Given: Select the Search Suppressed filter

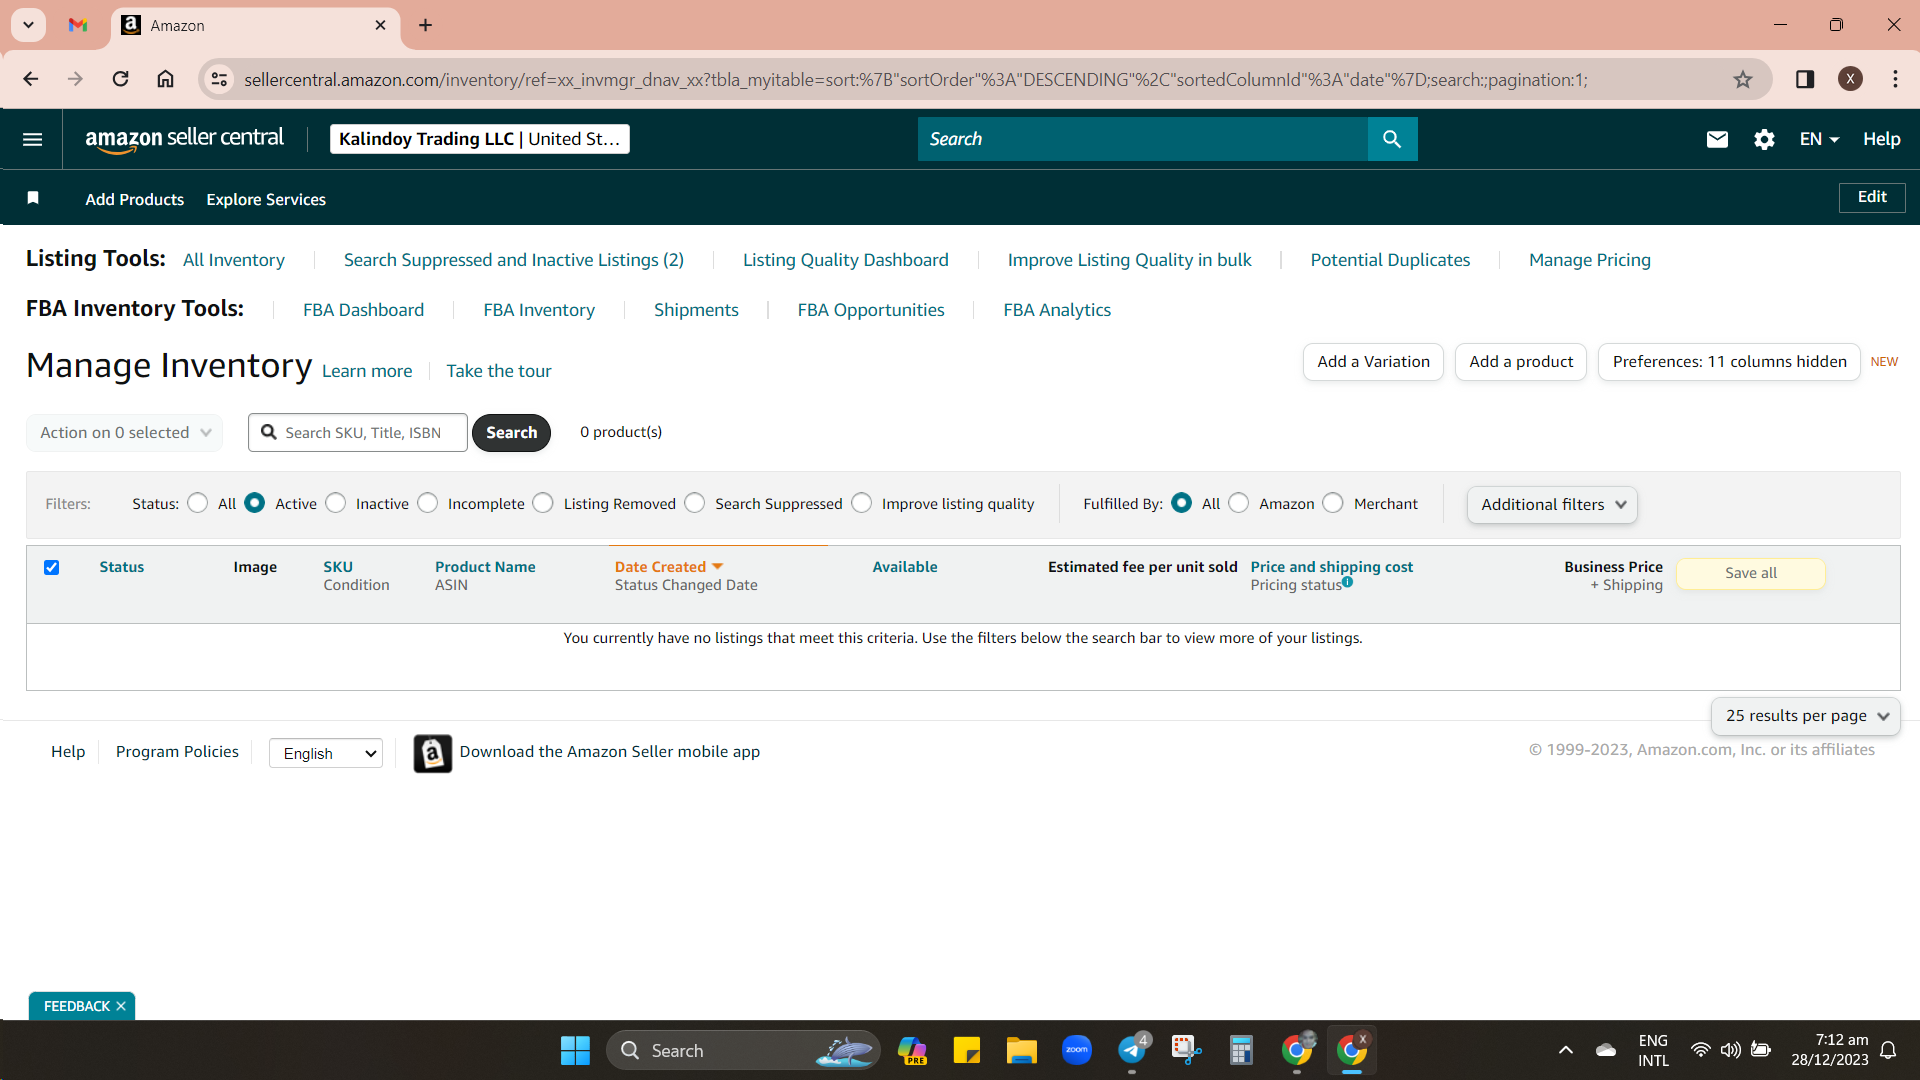Looking at the screenshot, I should pyautogui.click(x=695, y=503).
